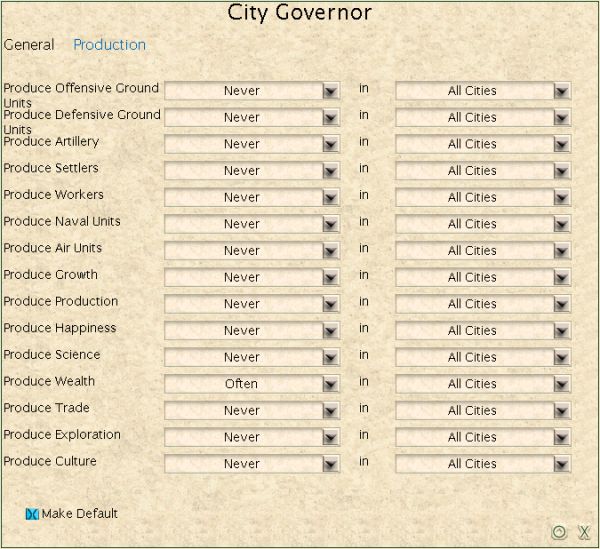Open the All Cities dropdown for Produce Trade

click(x=482, y=411)
